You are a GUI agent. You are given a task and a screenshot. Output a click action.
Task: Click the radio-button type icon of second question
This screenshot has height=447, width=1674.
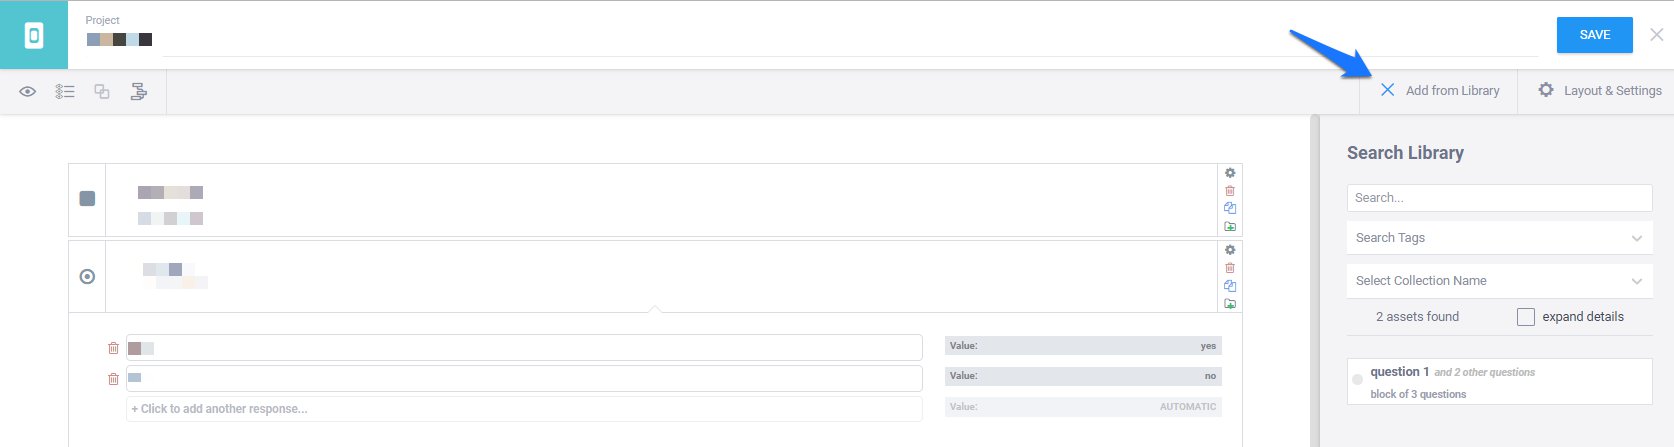pos(87,276)
